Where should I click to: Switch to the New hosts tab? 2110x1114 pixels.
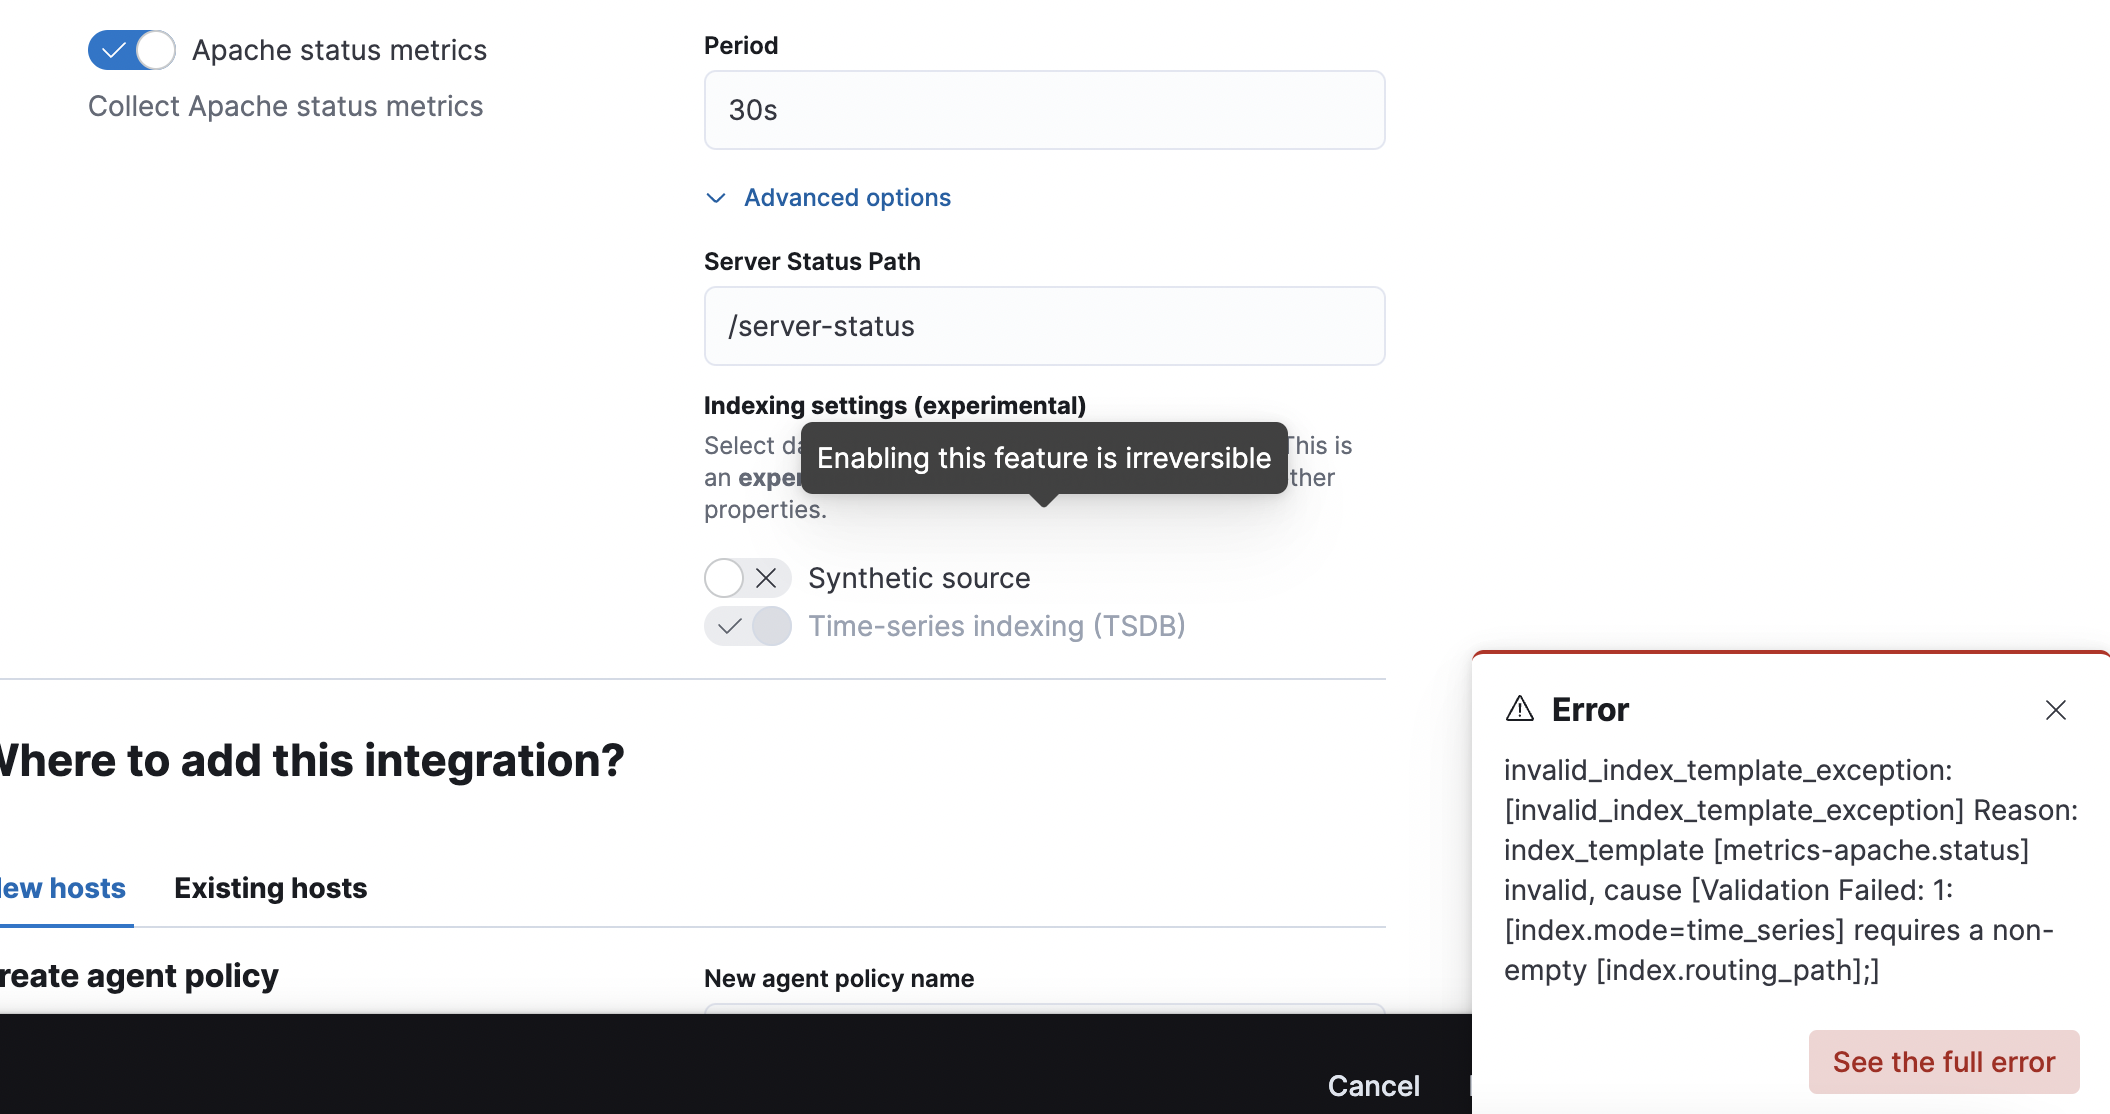(62, 888)
